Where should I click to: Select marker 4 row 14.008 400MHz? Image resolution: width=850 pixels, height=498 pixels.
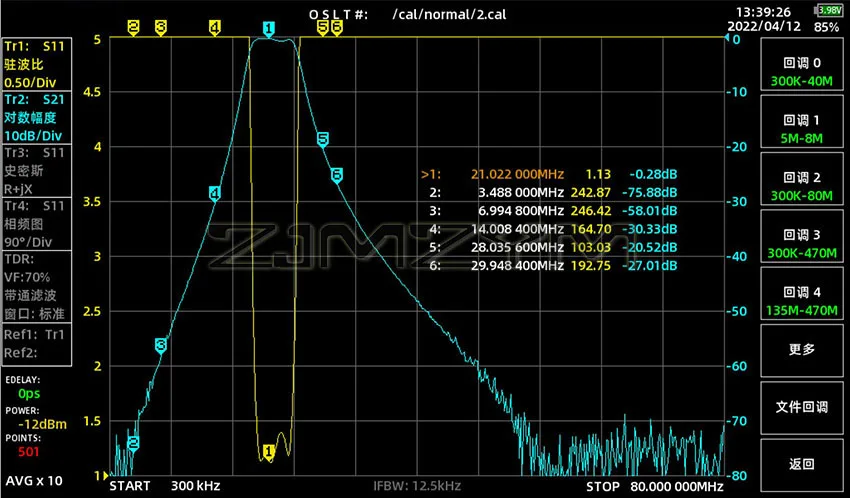click(x=553, y=229)
